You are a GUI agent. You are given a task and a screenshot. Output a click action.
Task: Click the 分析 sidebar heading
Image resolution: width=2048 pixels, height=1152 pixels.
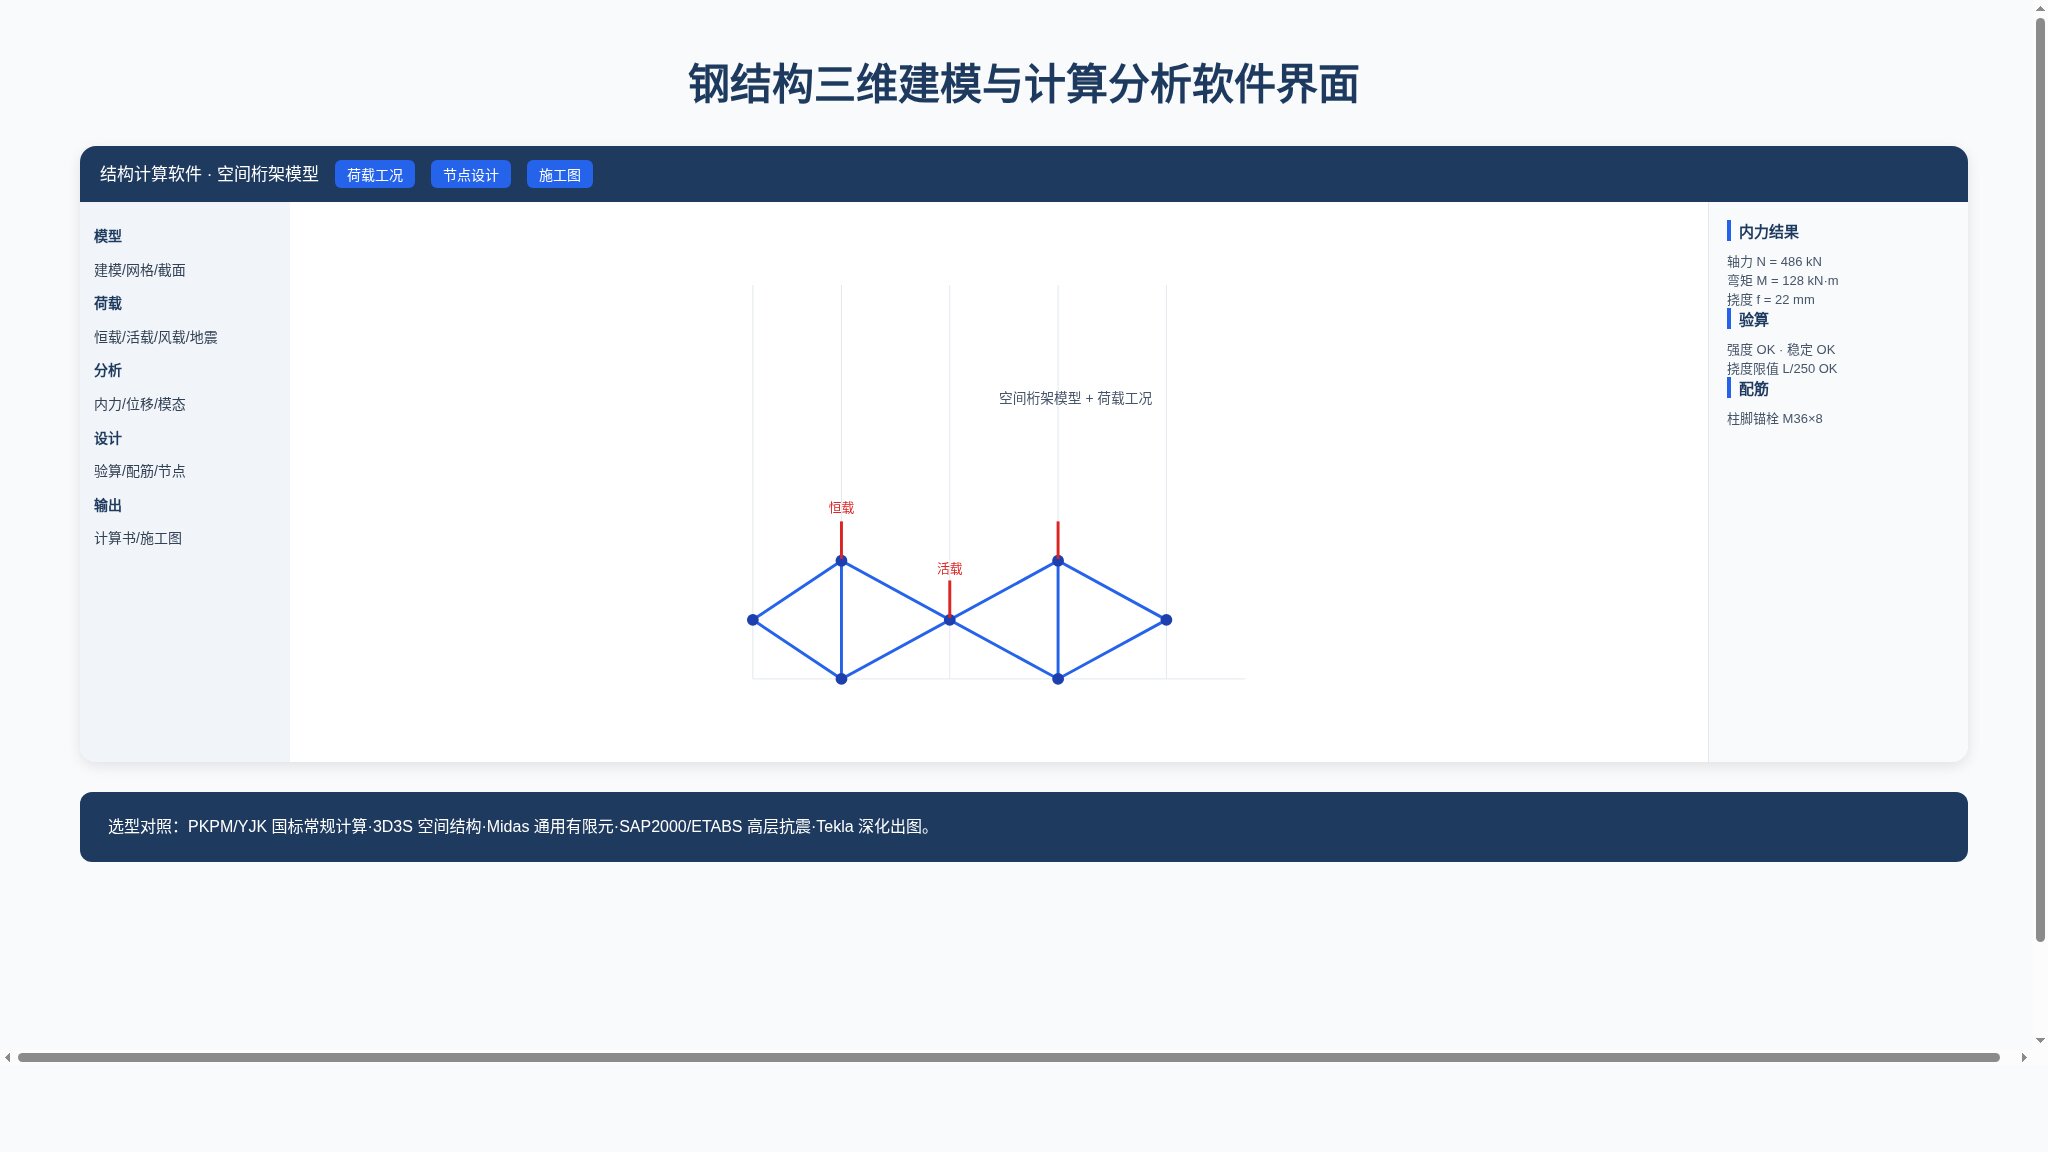click(x=108, y=370)
